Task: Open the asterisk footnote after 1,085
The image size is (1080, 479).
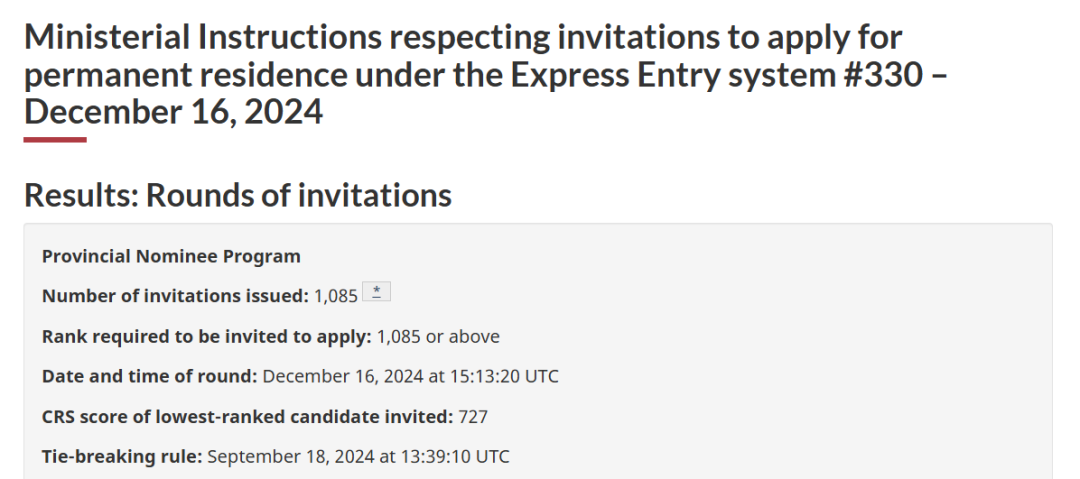Action: [x=376, y=292]
